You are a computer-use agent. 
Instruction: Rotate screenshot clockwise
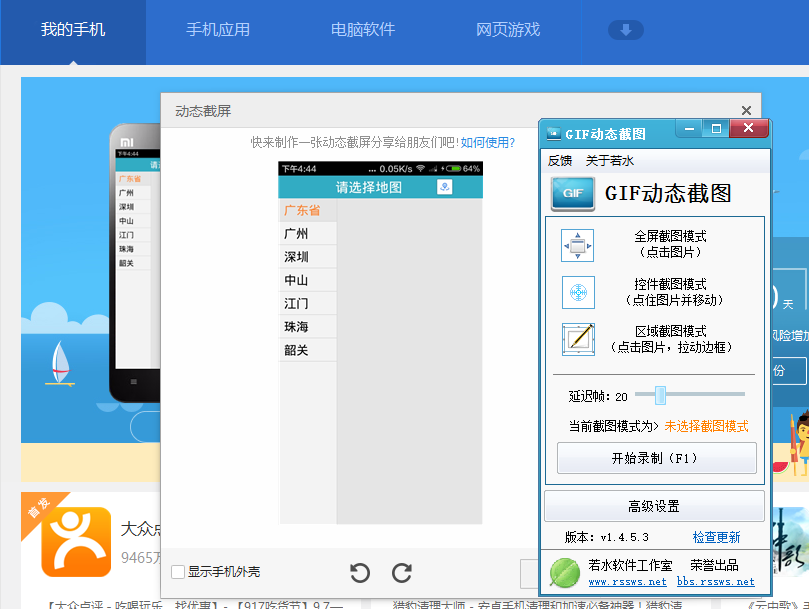click(402, 572)
